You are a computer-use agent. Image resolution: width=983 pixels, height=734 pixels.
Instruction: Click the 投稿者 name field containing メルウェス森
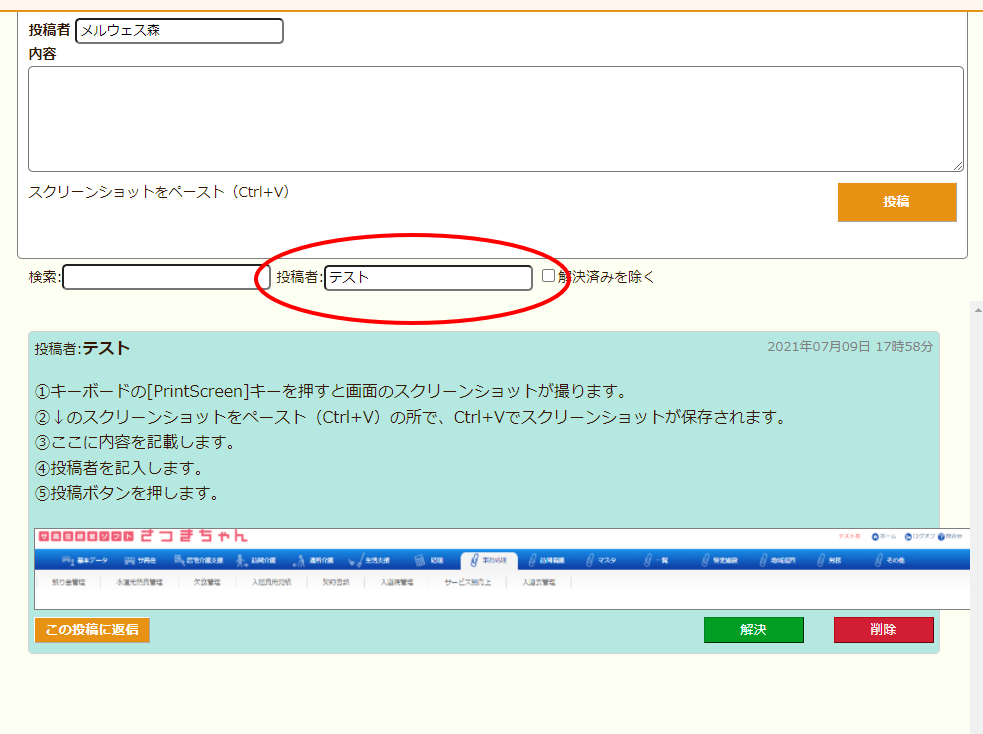click(x=179, y=31)
